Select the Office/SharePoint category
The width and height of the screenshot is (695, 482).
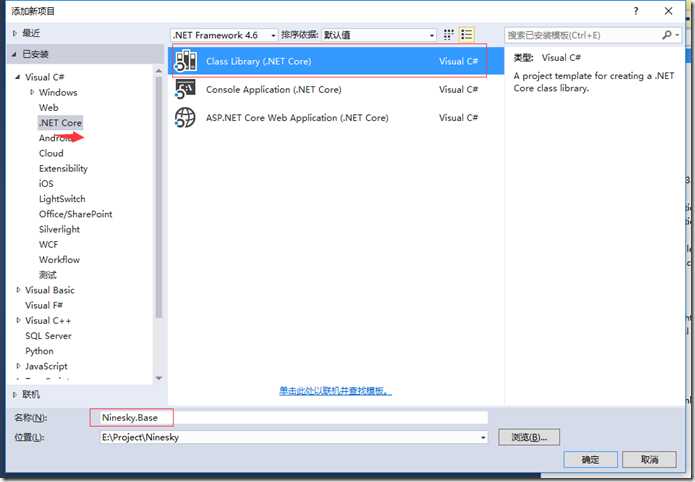75,214
